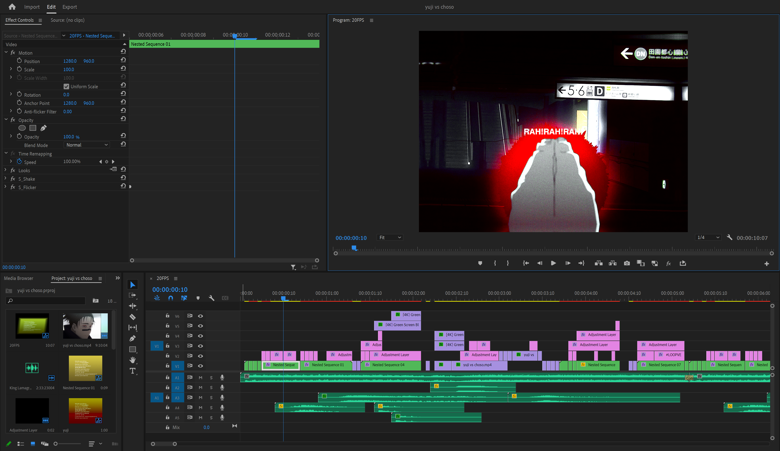Click the Project panel search field
This screenshot has width=780, height=451.
[46, 300]
